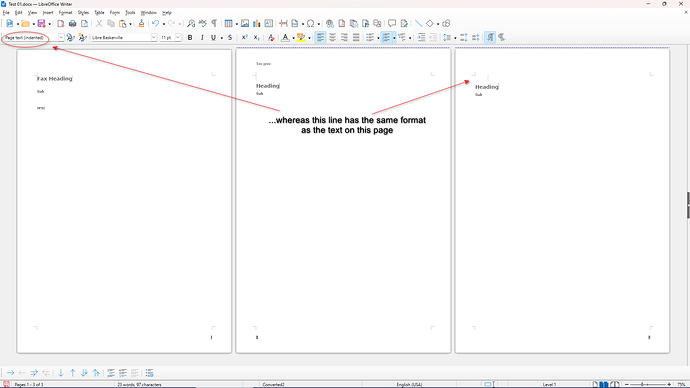Export directly as PDF
The height and width of the screenshot is (388, 690).
click(x=61, y=23)
